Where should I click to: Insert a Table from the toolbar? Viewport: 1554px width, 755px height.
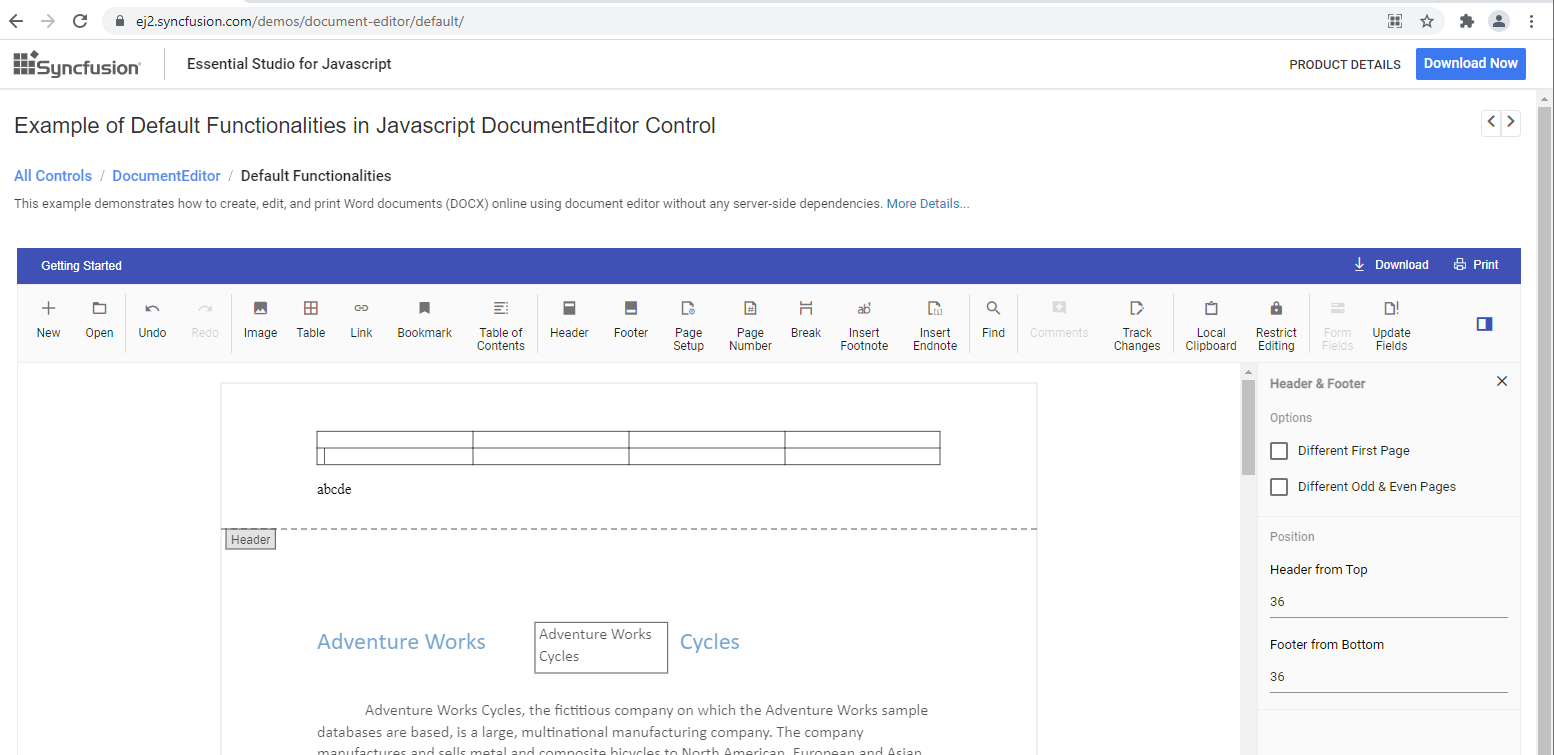click(x=311, y=309)
